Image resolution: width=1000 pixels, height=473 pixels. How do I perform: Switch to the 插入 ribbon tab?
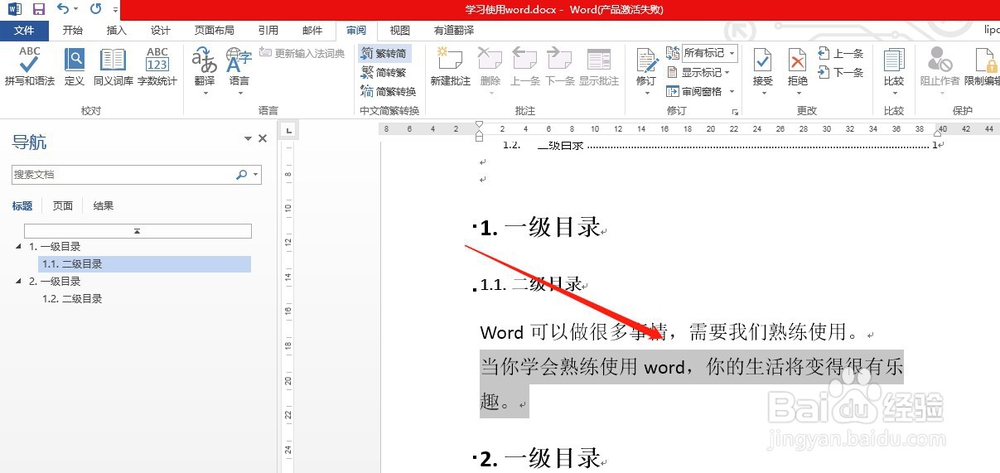[x=117, y=30]
